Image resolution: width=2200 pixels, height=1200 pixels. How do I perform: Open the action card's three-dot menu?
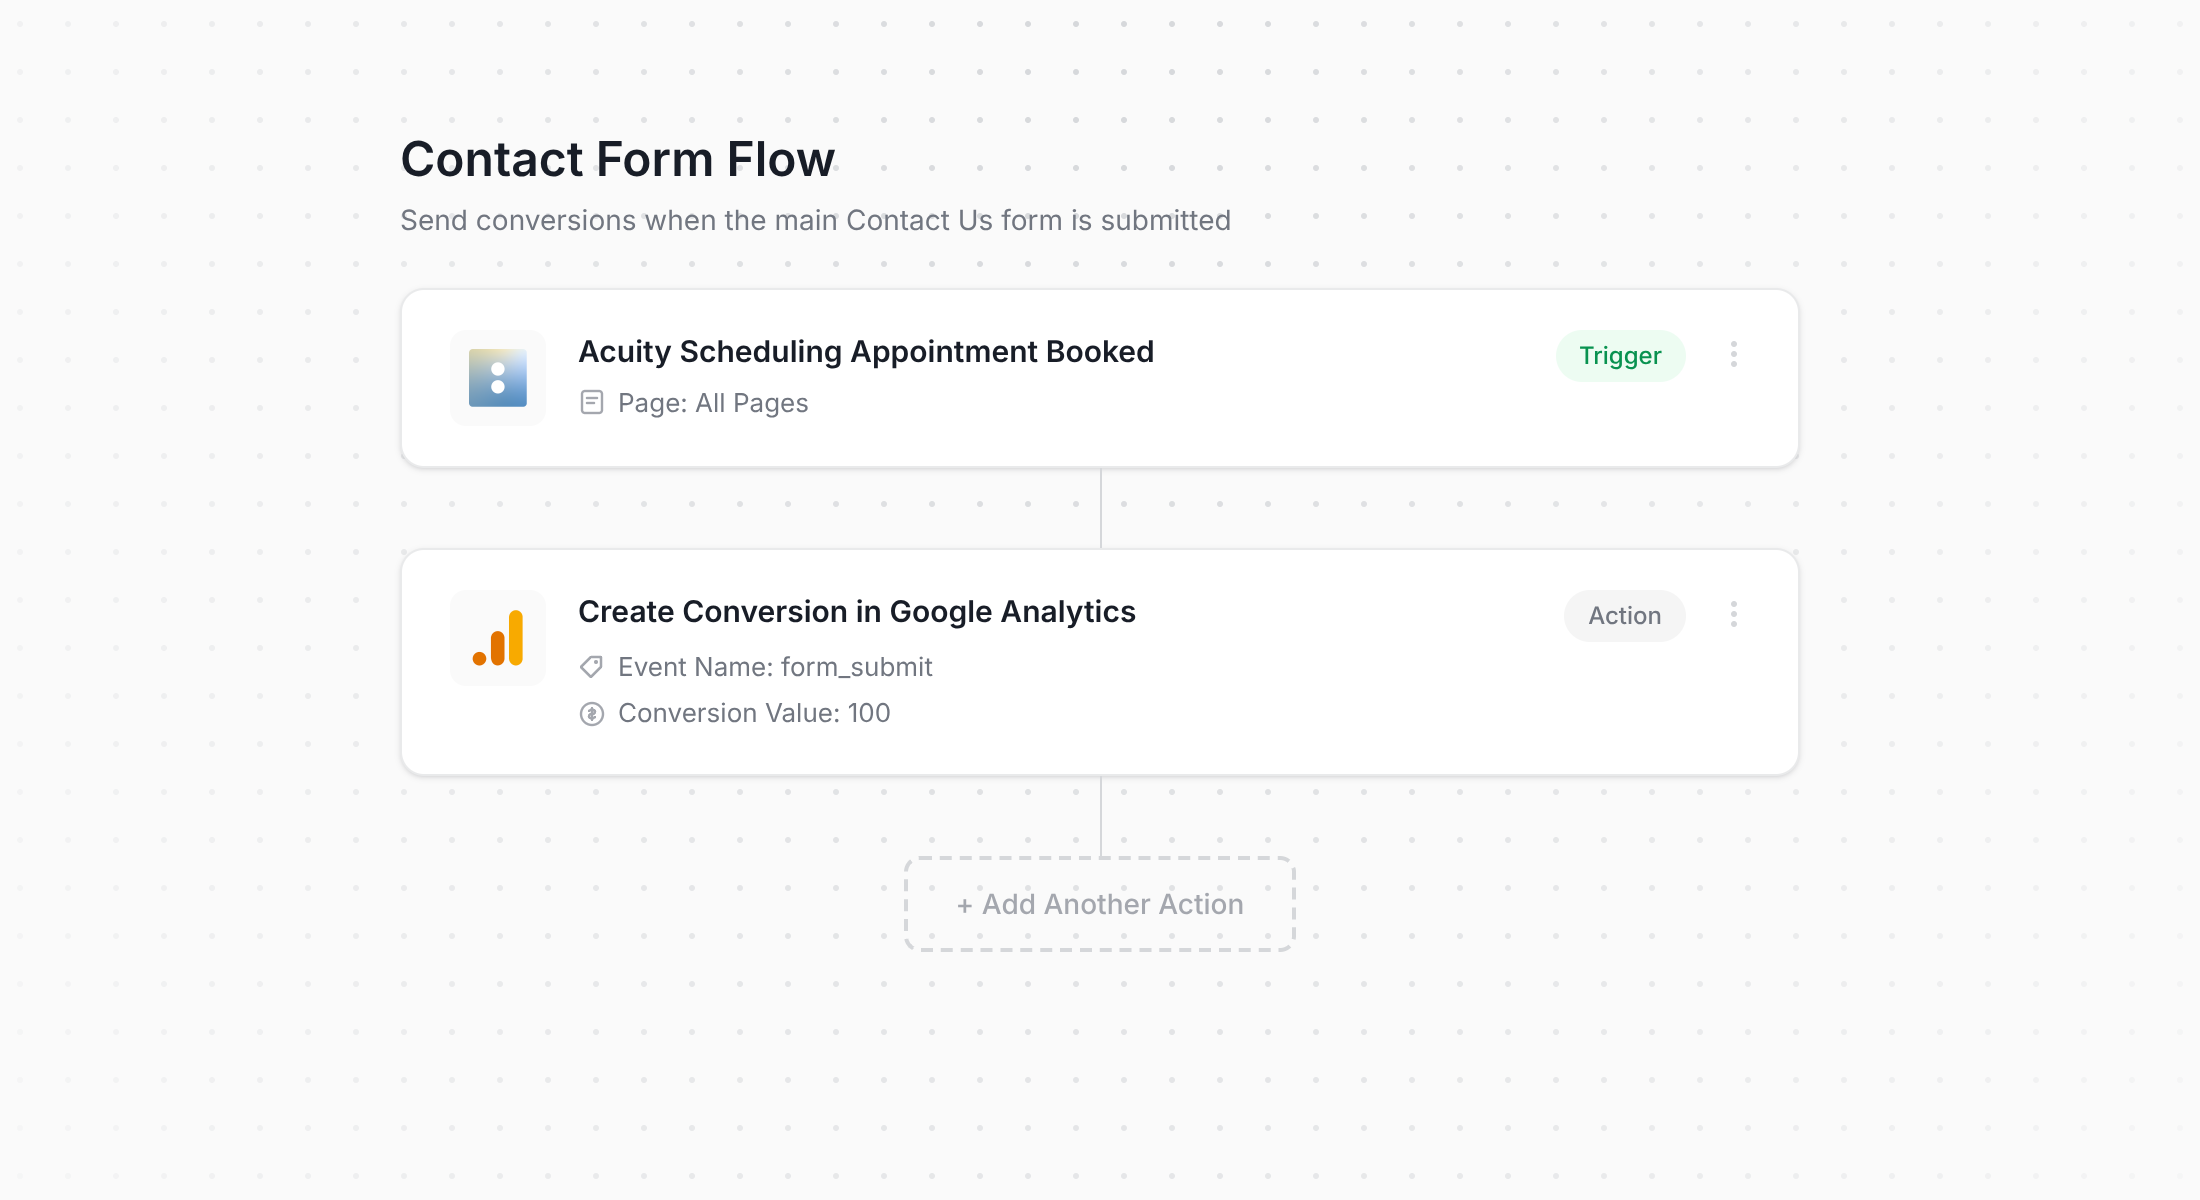pyautogui.click(x=1734, y=615)
